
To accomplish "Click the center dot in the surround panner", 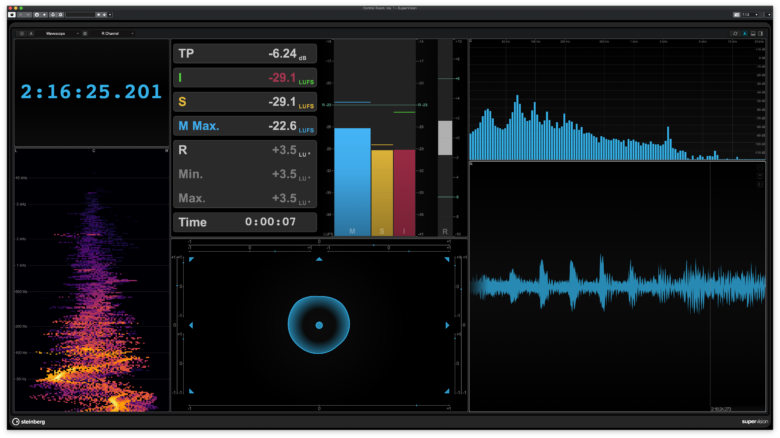I will click(319, 325).
